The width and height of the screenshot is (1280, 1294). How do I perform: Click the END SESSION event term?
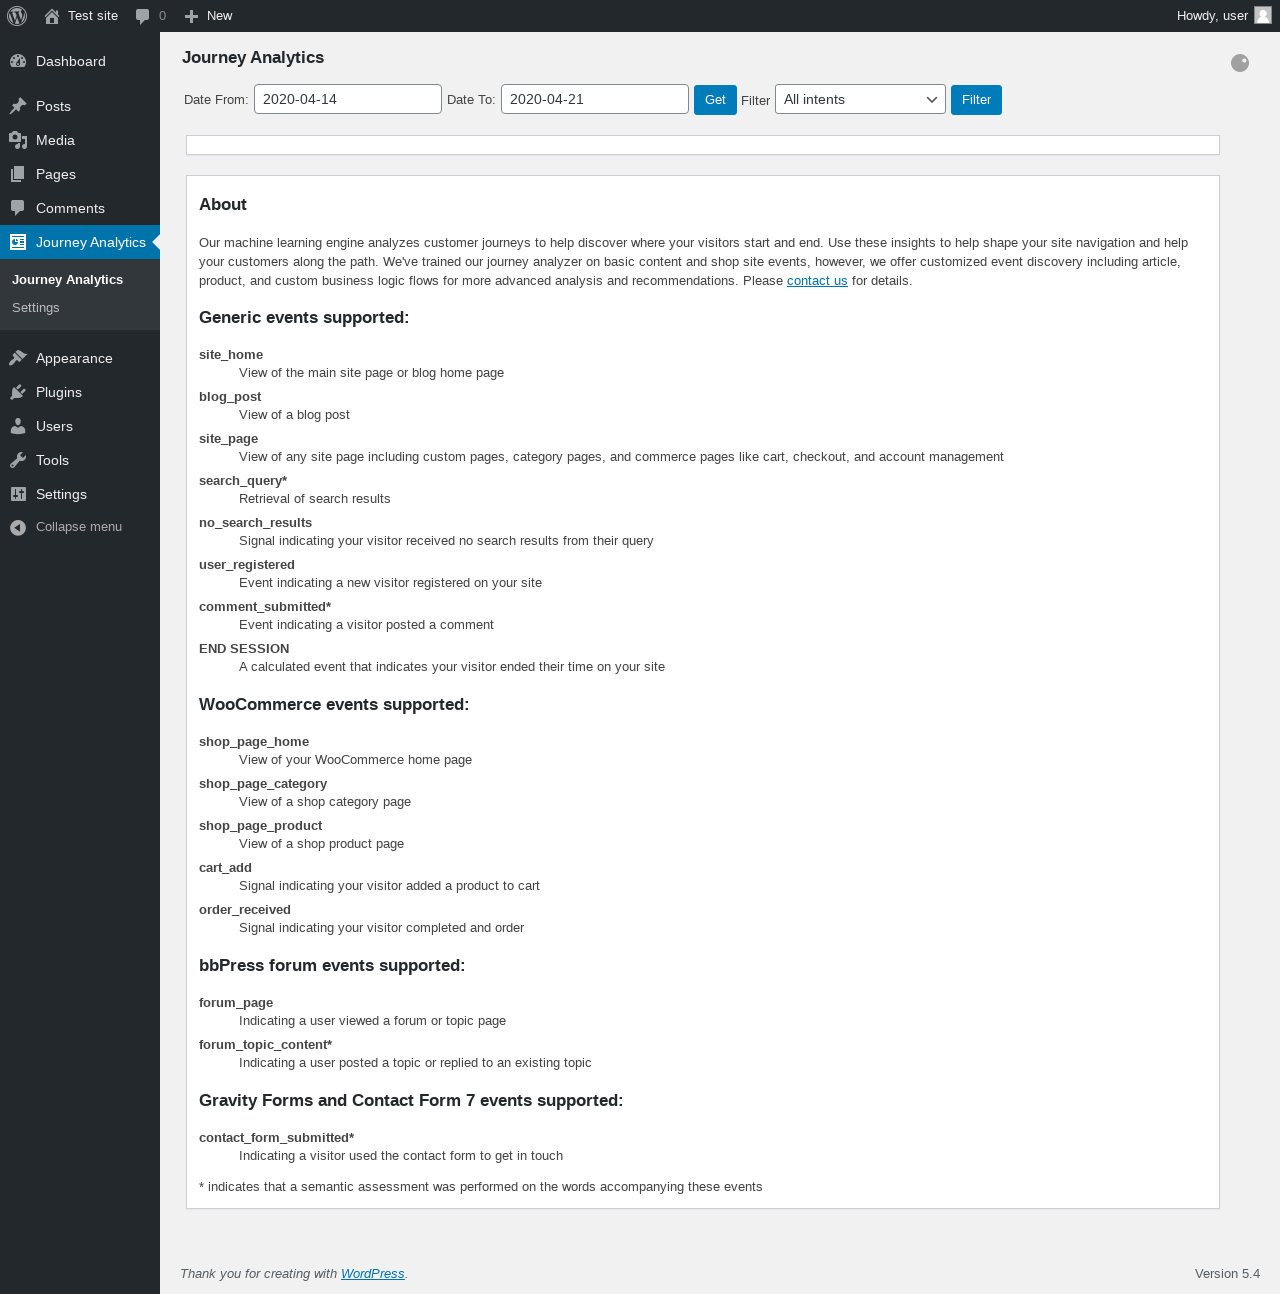click(244, 649)
